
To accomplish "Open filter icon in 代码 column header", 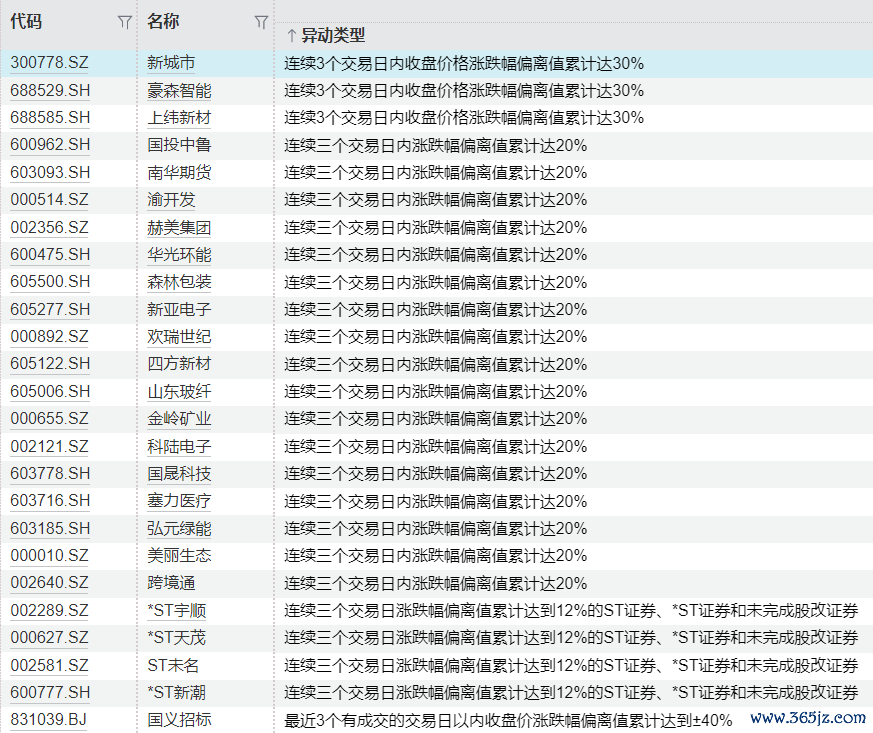I will pos(124,22).
